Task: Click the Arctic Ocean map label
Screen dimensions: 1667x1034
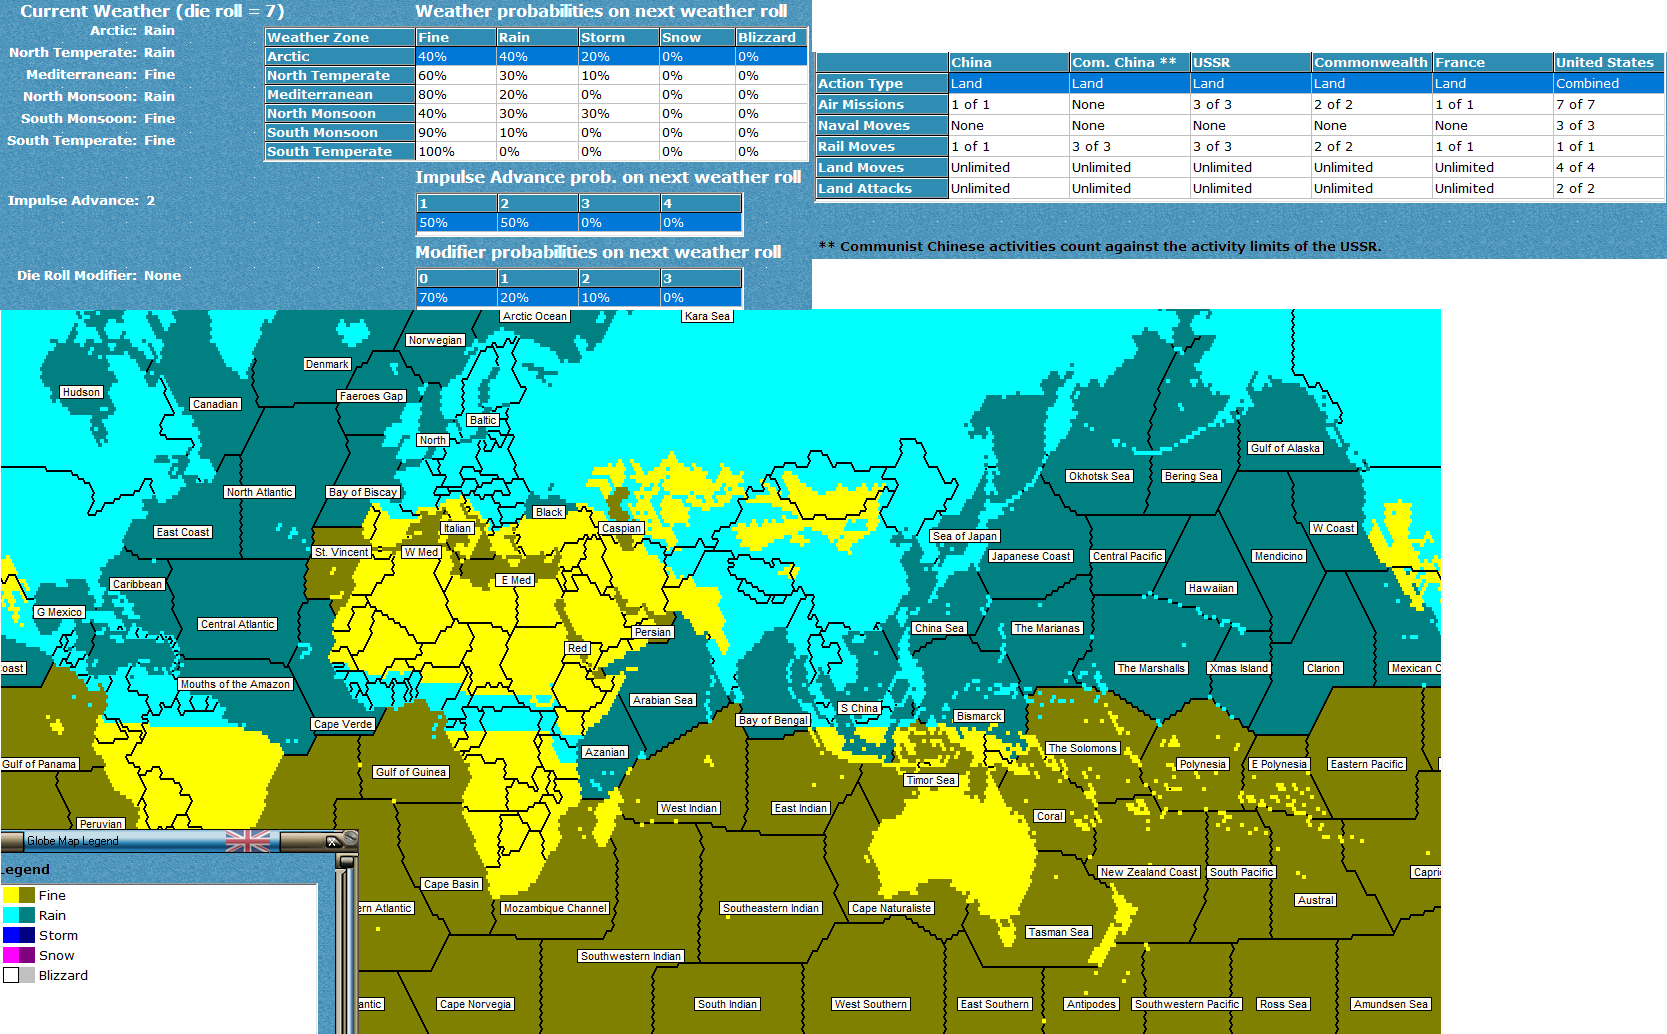Action: click(x=535, y=316)
